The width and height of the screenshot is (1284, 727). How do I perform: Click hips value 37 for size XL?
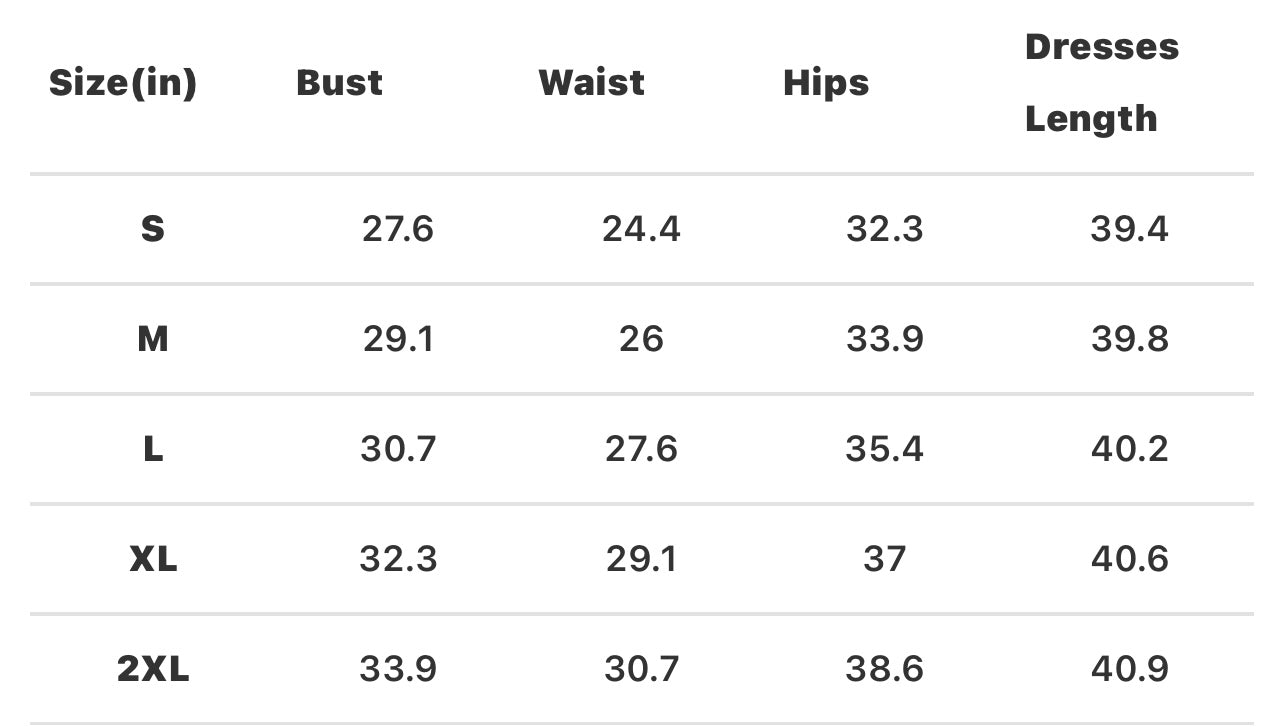884,559
